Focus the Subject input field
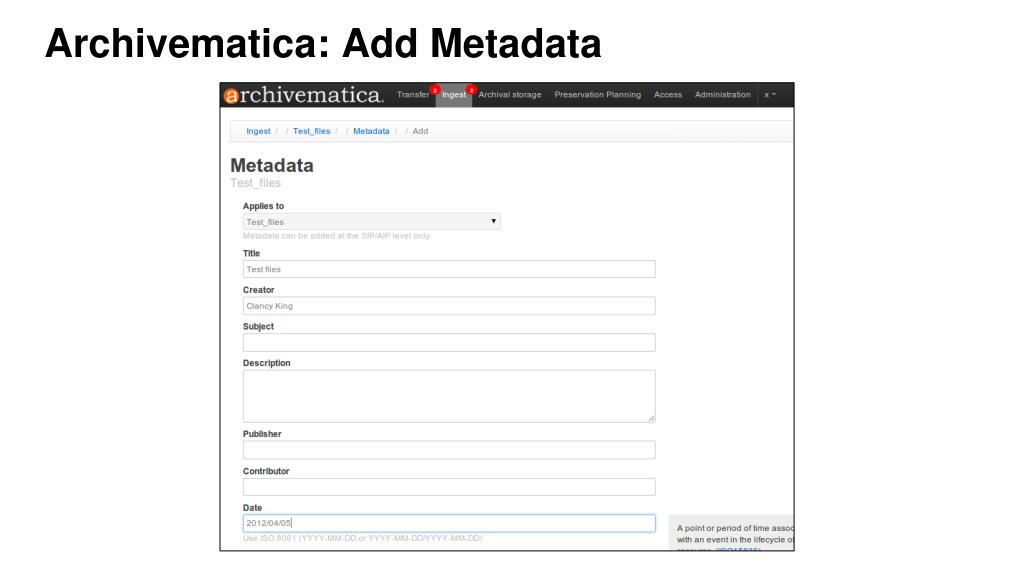Viewport: 1024px width, 576px height. click(449, 342)
